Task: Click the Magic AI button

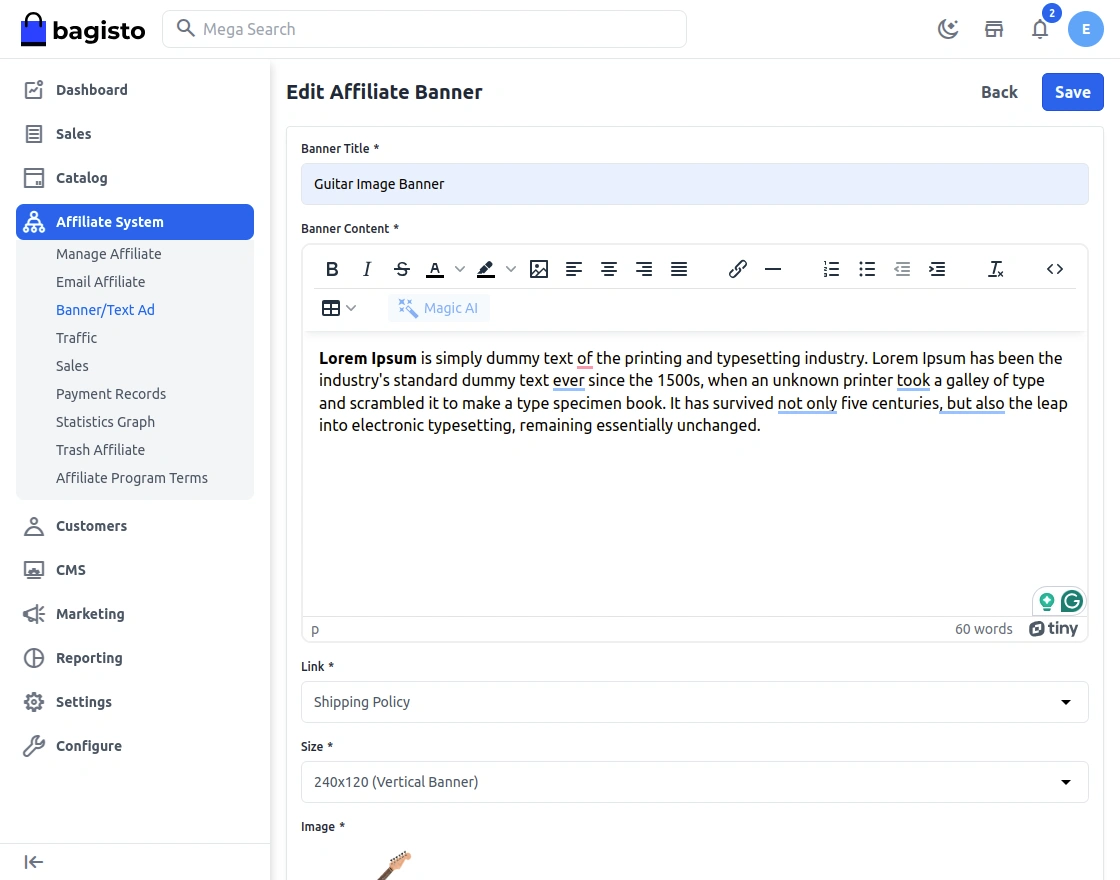Action: 439,308
